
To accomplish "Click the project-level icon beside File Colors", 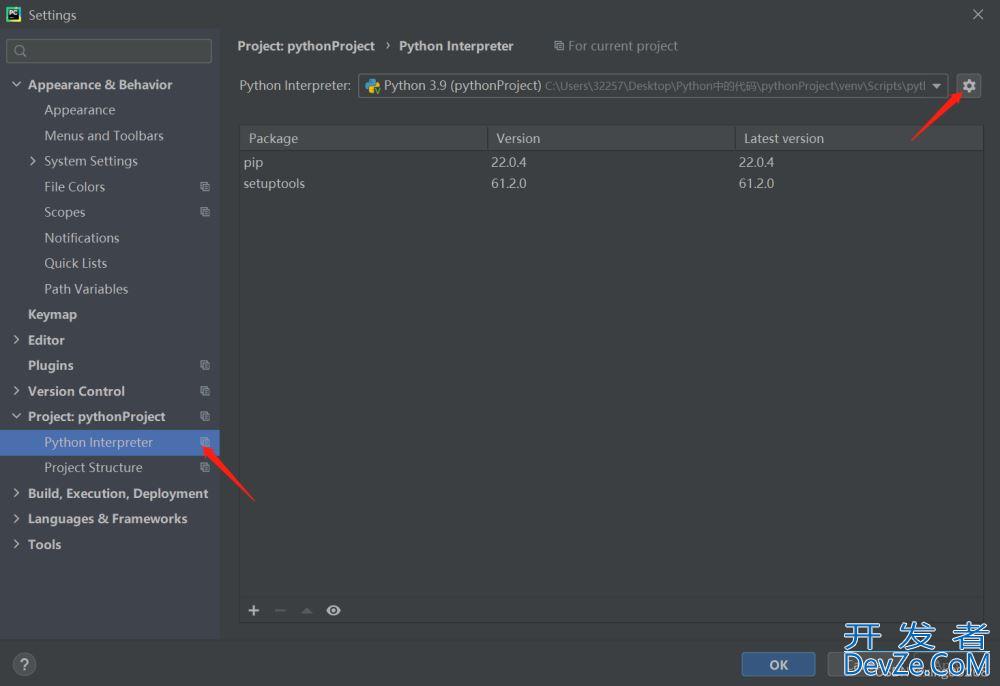I will [x=205, y=186].
